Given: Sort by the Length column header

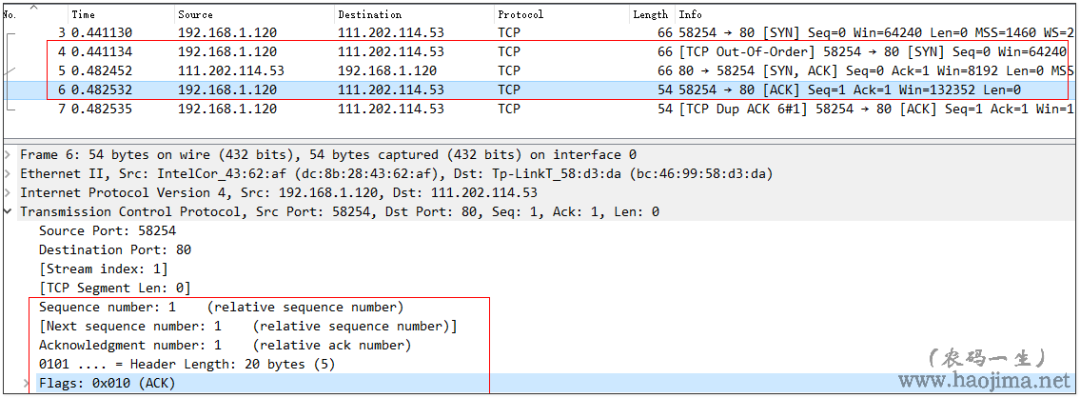Looking at the screenshot, I should pos(652,14).
